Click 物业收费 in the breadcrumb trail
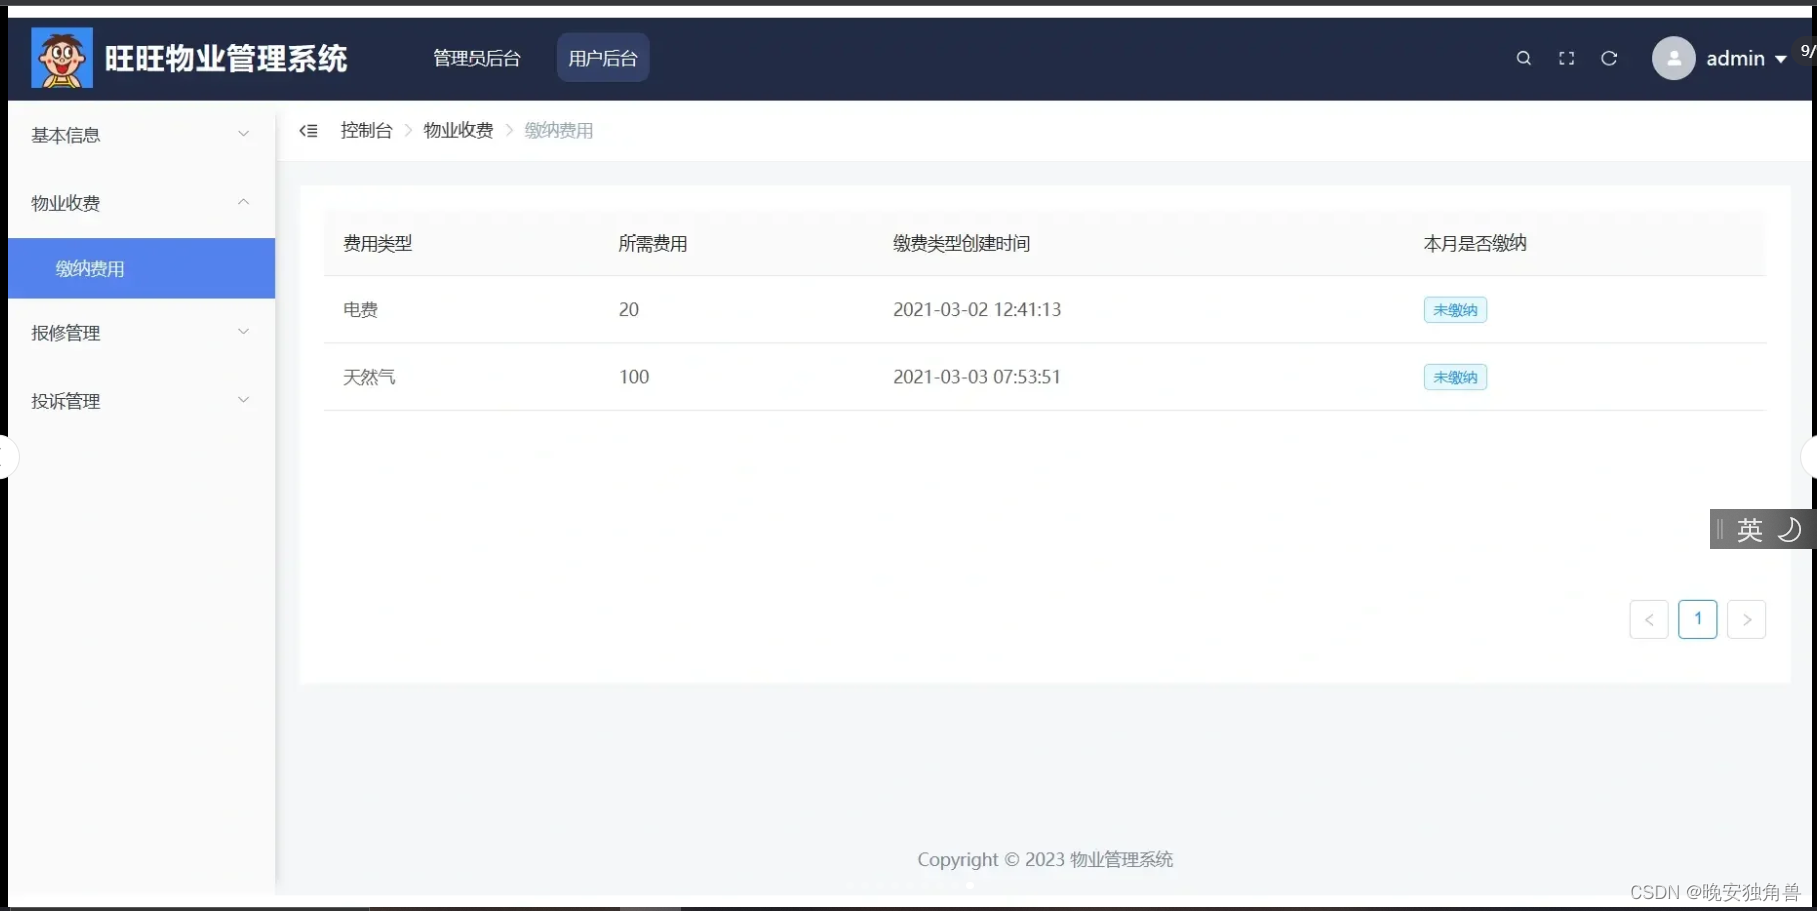The image size is (1817, 911). 458,130
